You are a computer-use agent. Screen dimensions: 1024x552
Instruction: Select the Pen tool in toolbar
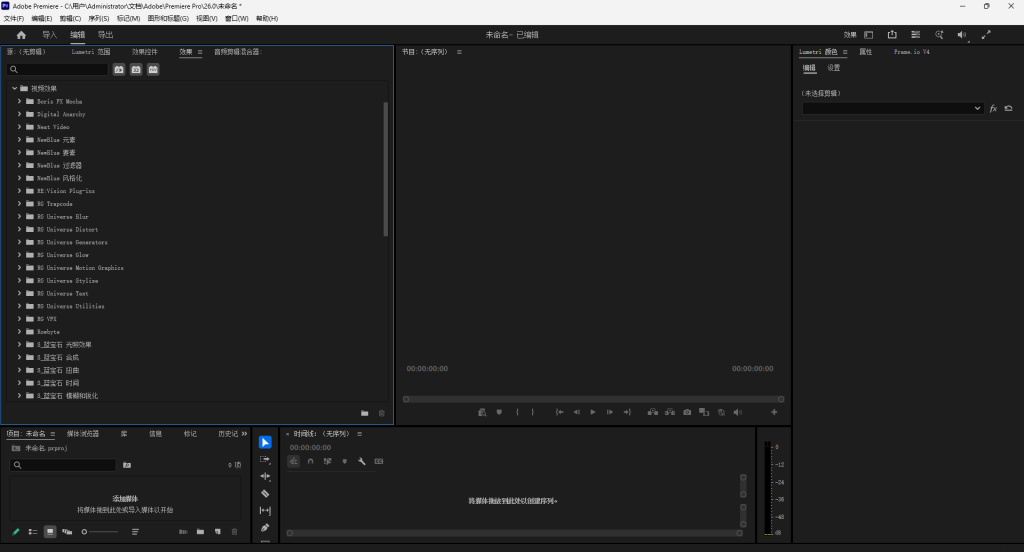pos(265,527)
